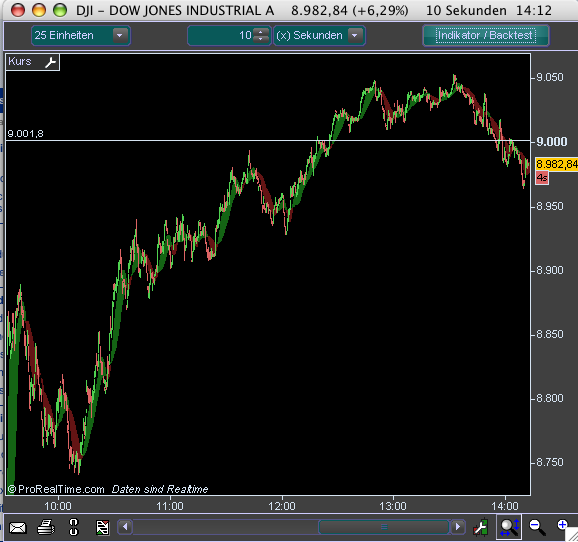This screenshot has width=578, height=542.
Task: Click the green zoom window button
Action: coord(60,11)
